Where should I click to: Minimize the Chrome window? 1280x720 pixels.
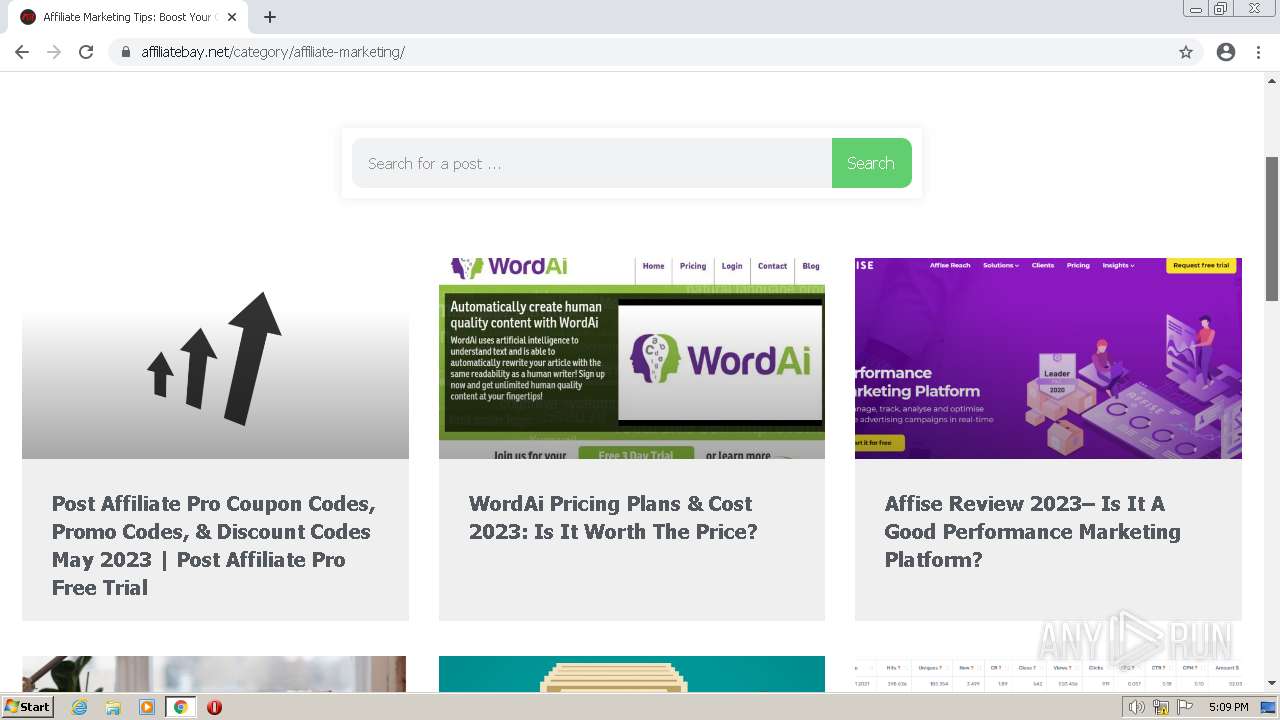tap(1195, 9)
